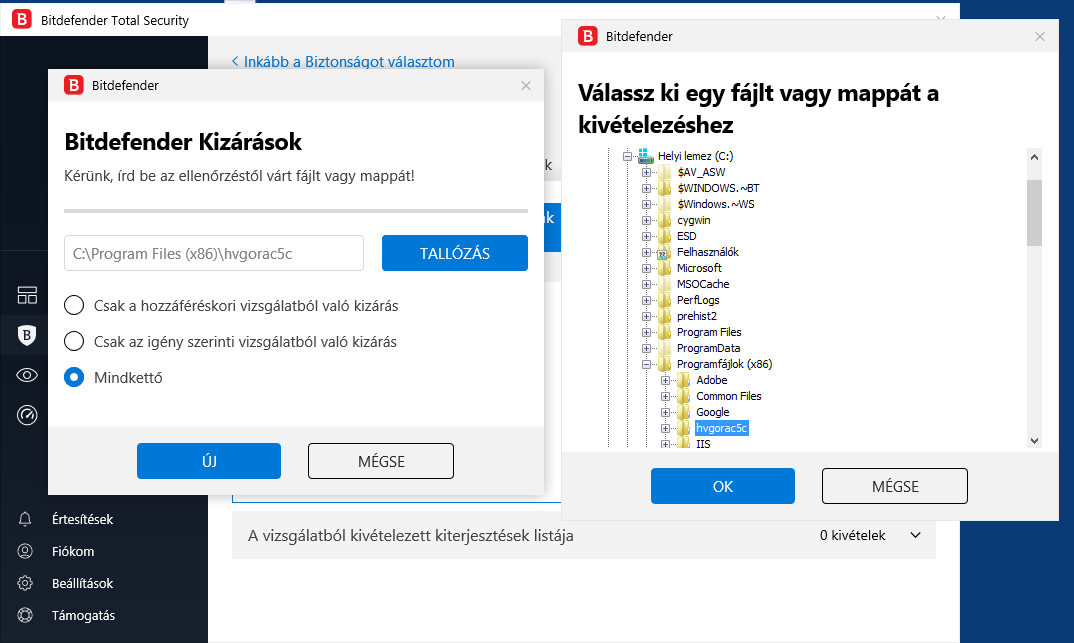This screenshot has height=643, width=1074.
Task: Open Beállítások in the sidebar menu
Action: point(82,583)
